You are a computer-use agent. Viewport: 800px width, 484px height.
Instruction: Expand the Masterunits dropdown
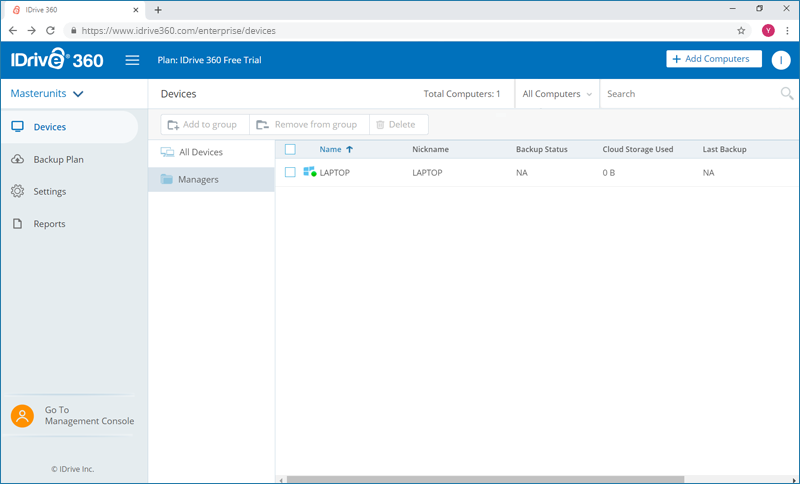47,94
